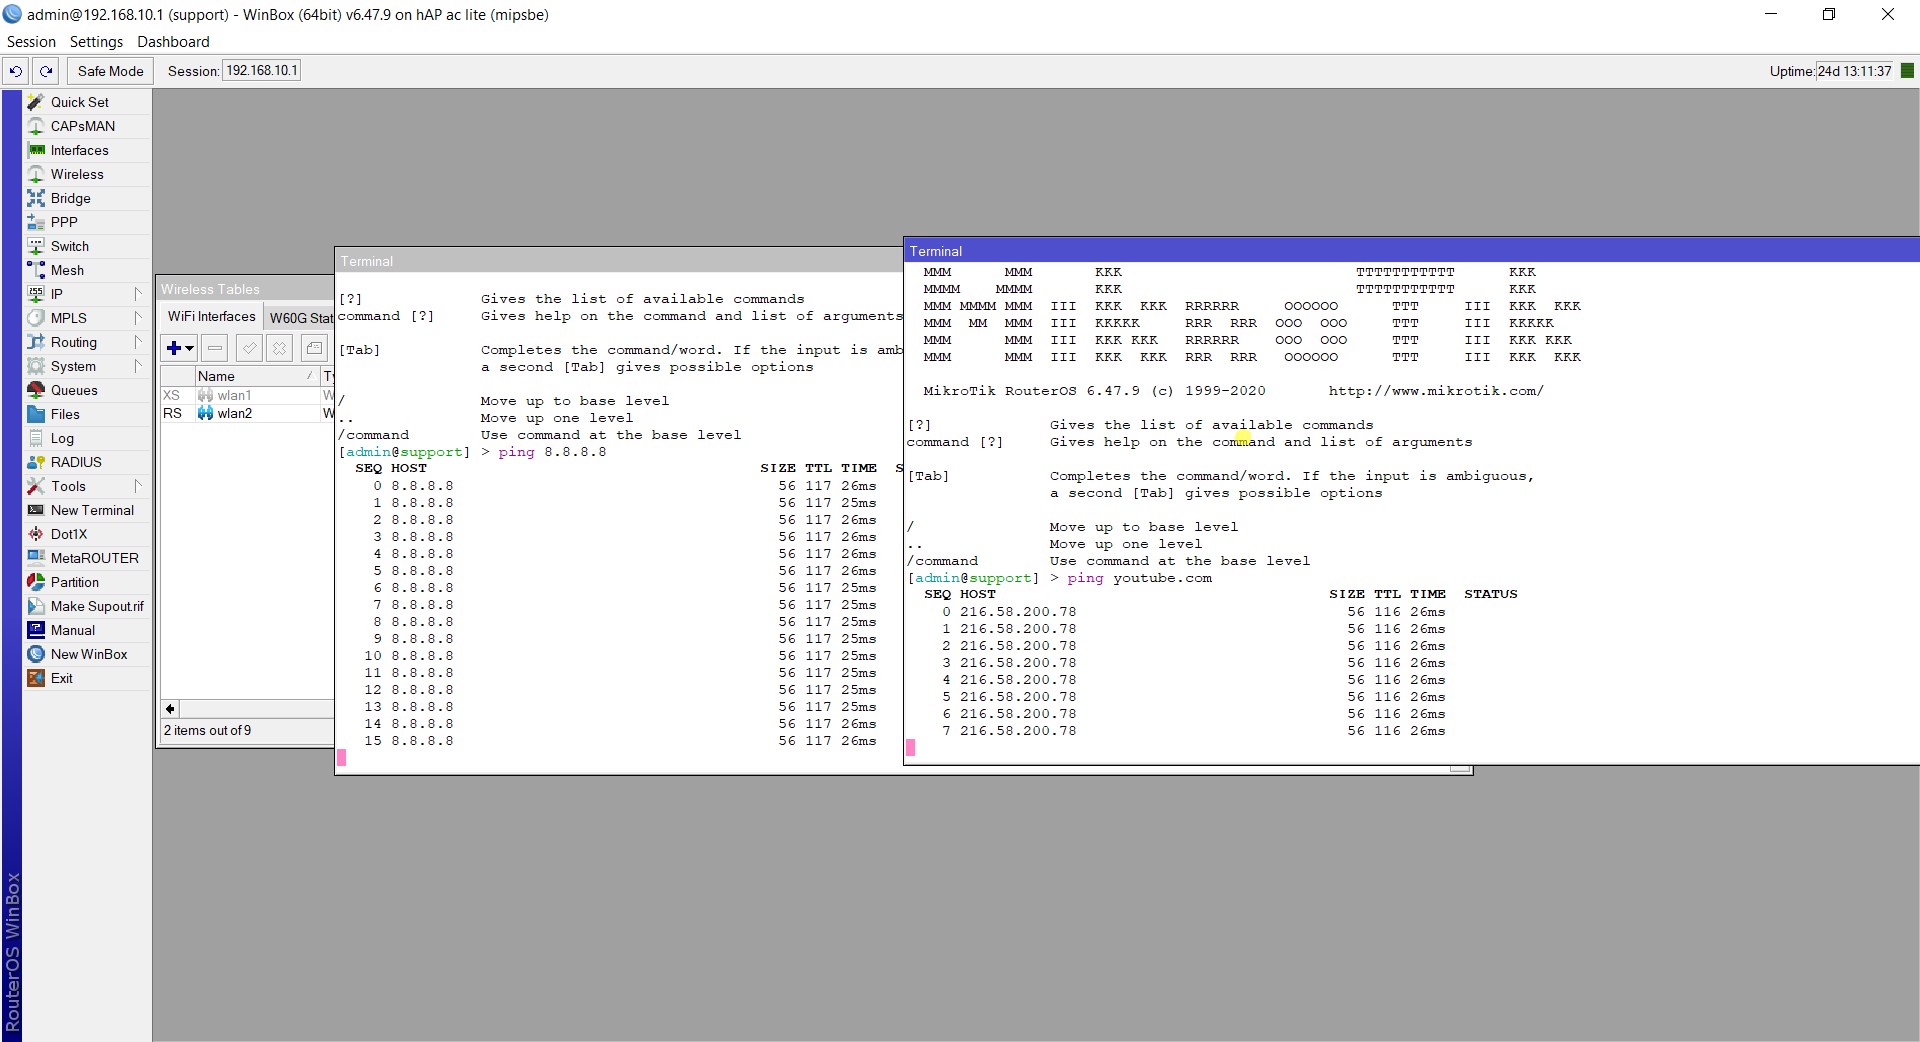Open Log window
Screen dimensions: 1920x1042
62,438
